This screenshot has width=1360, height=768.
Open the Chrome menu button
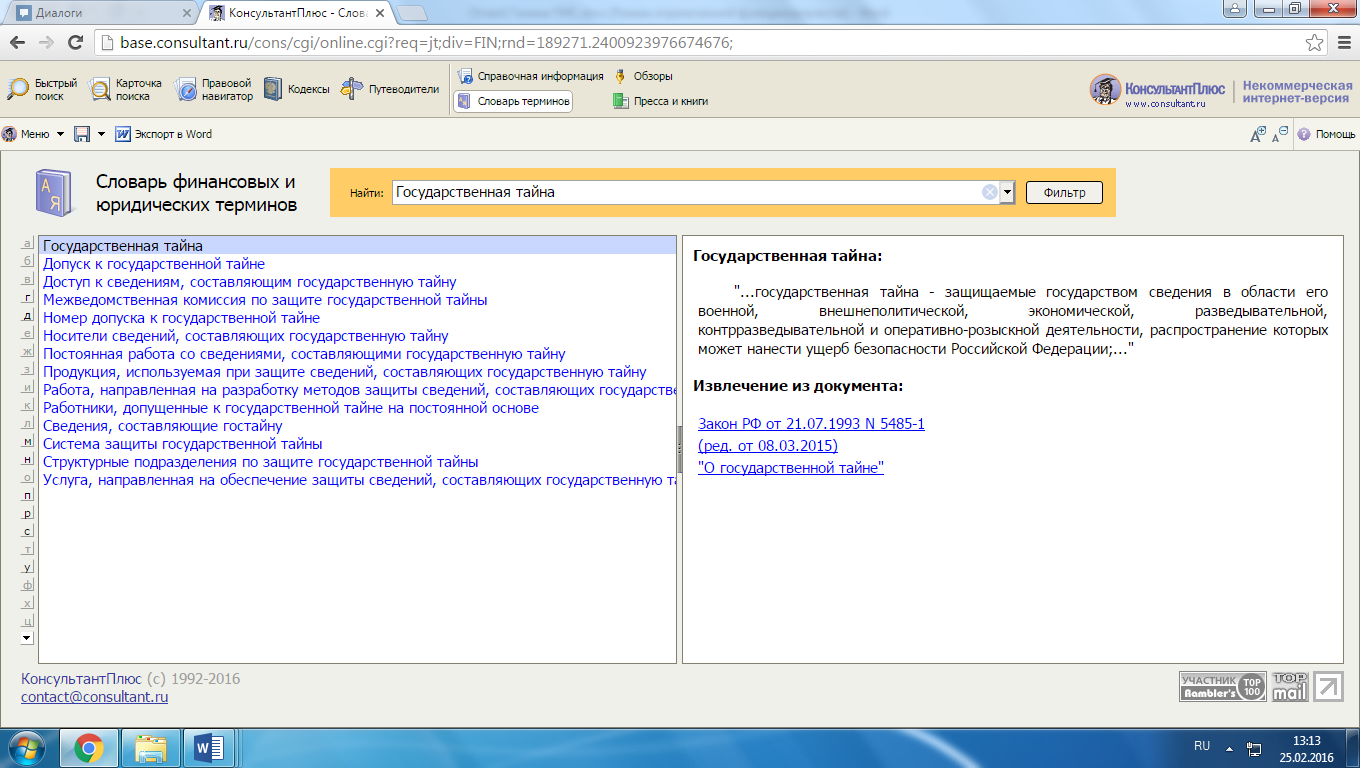[1343, 43]
